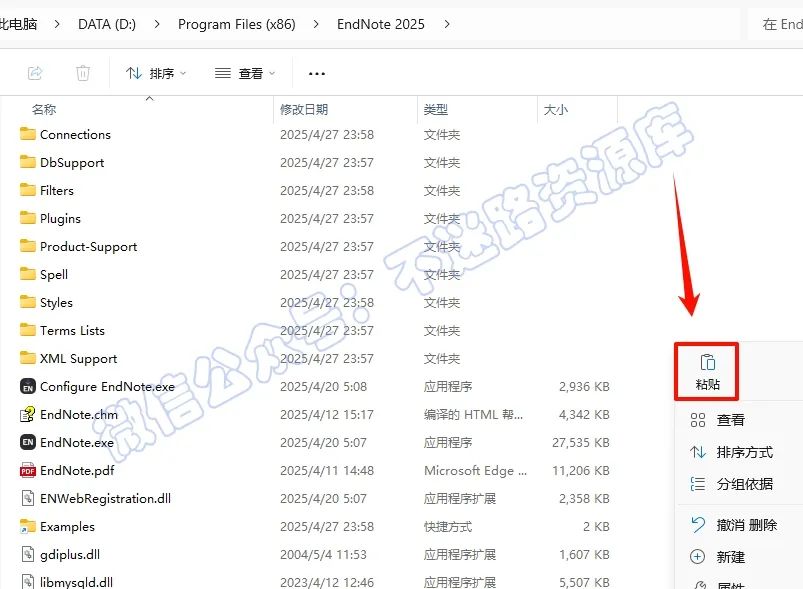Click the file name text DbSupport

click(72, 162)
